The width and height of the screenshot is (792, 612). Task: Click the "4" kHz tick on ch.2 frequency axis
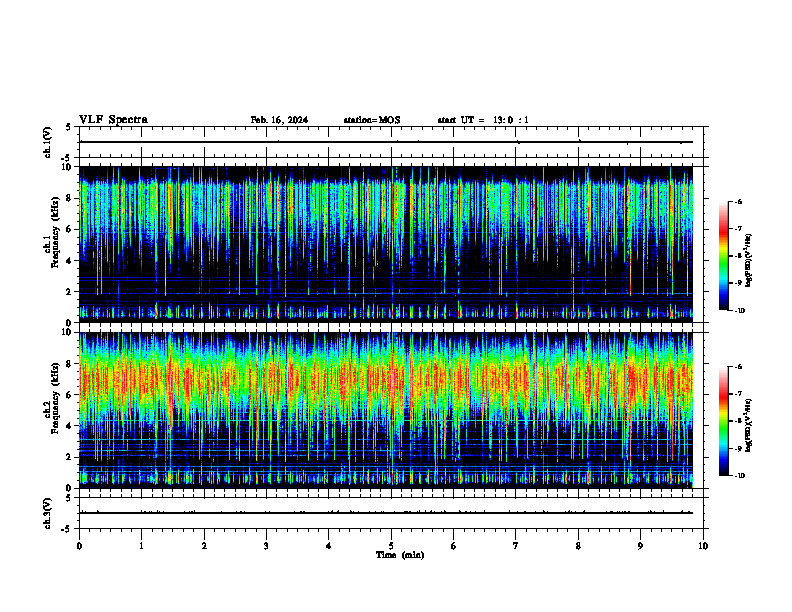click(x=70, y=426)
